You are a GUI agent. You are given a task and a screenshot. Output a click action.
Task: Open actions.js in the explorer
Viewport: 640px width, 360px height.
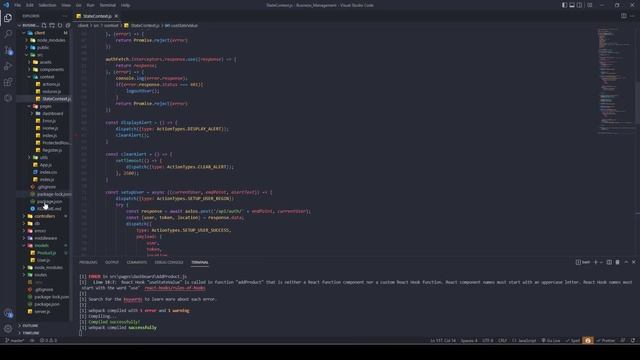(x=51, y=84)
